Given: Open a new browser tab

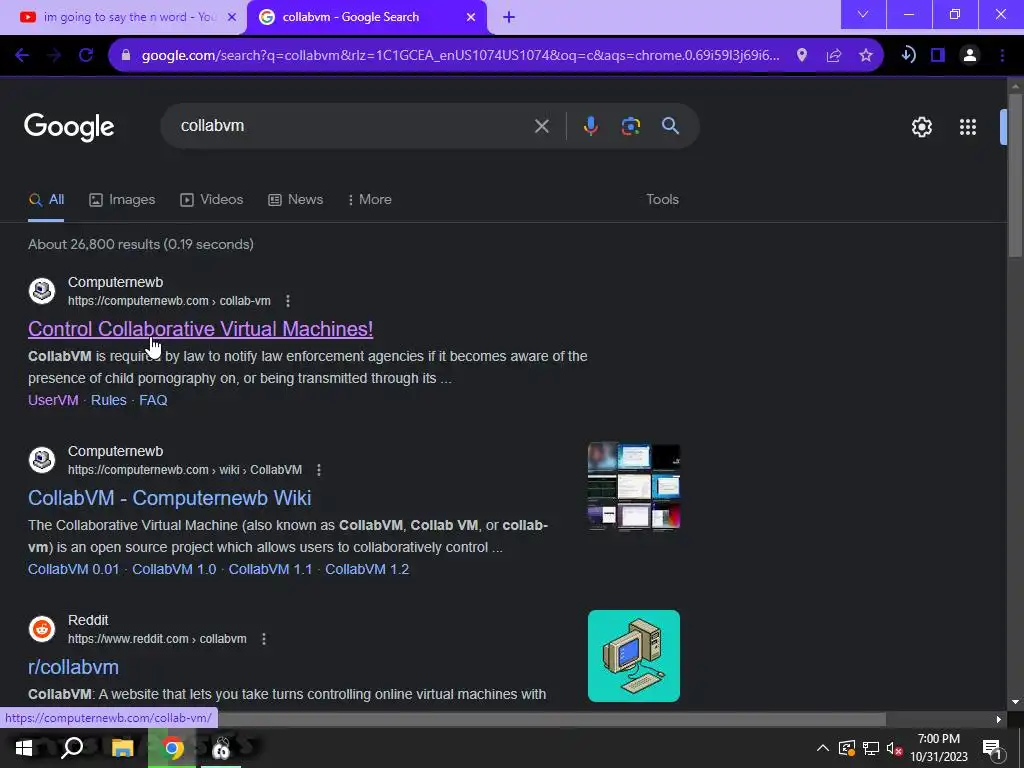Looking at the screenshot, I should (x=509, y=17).
